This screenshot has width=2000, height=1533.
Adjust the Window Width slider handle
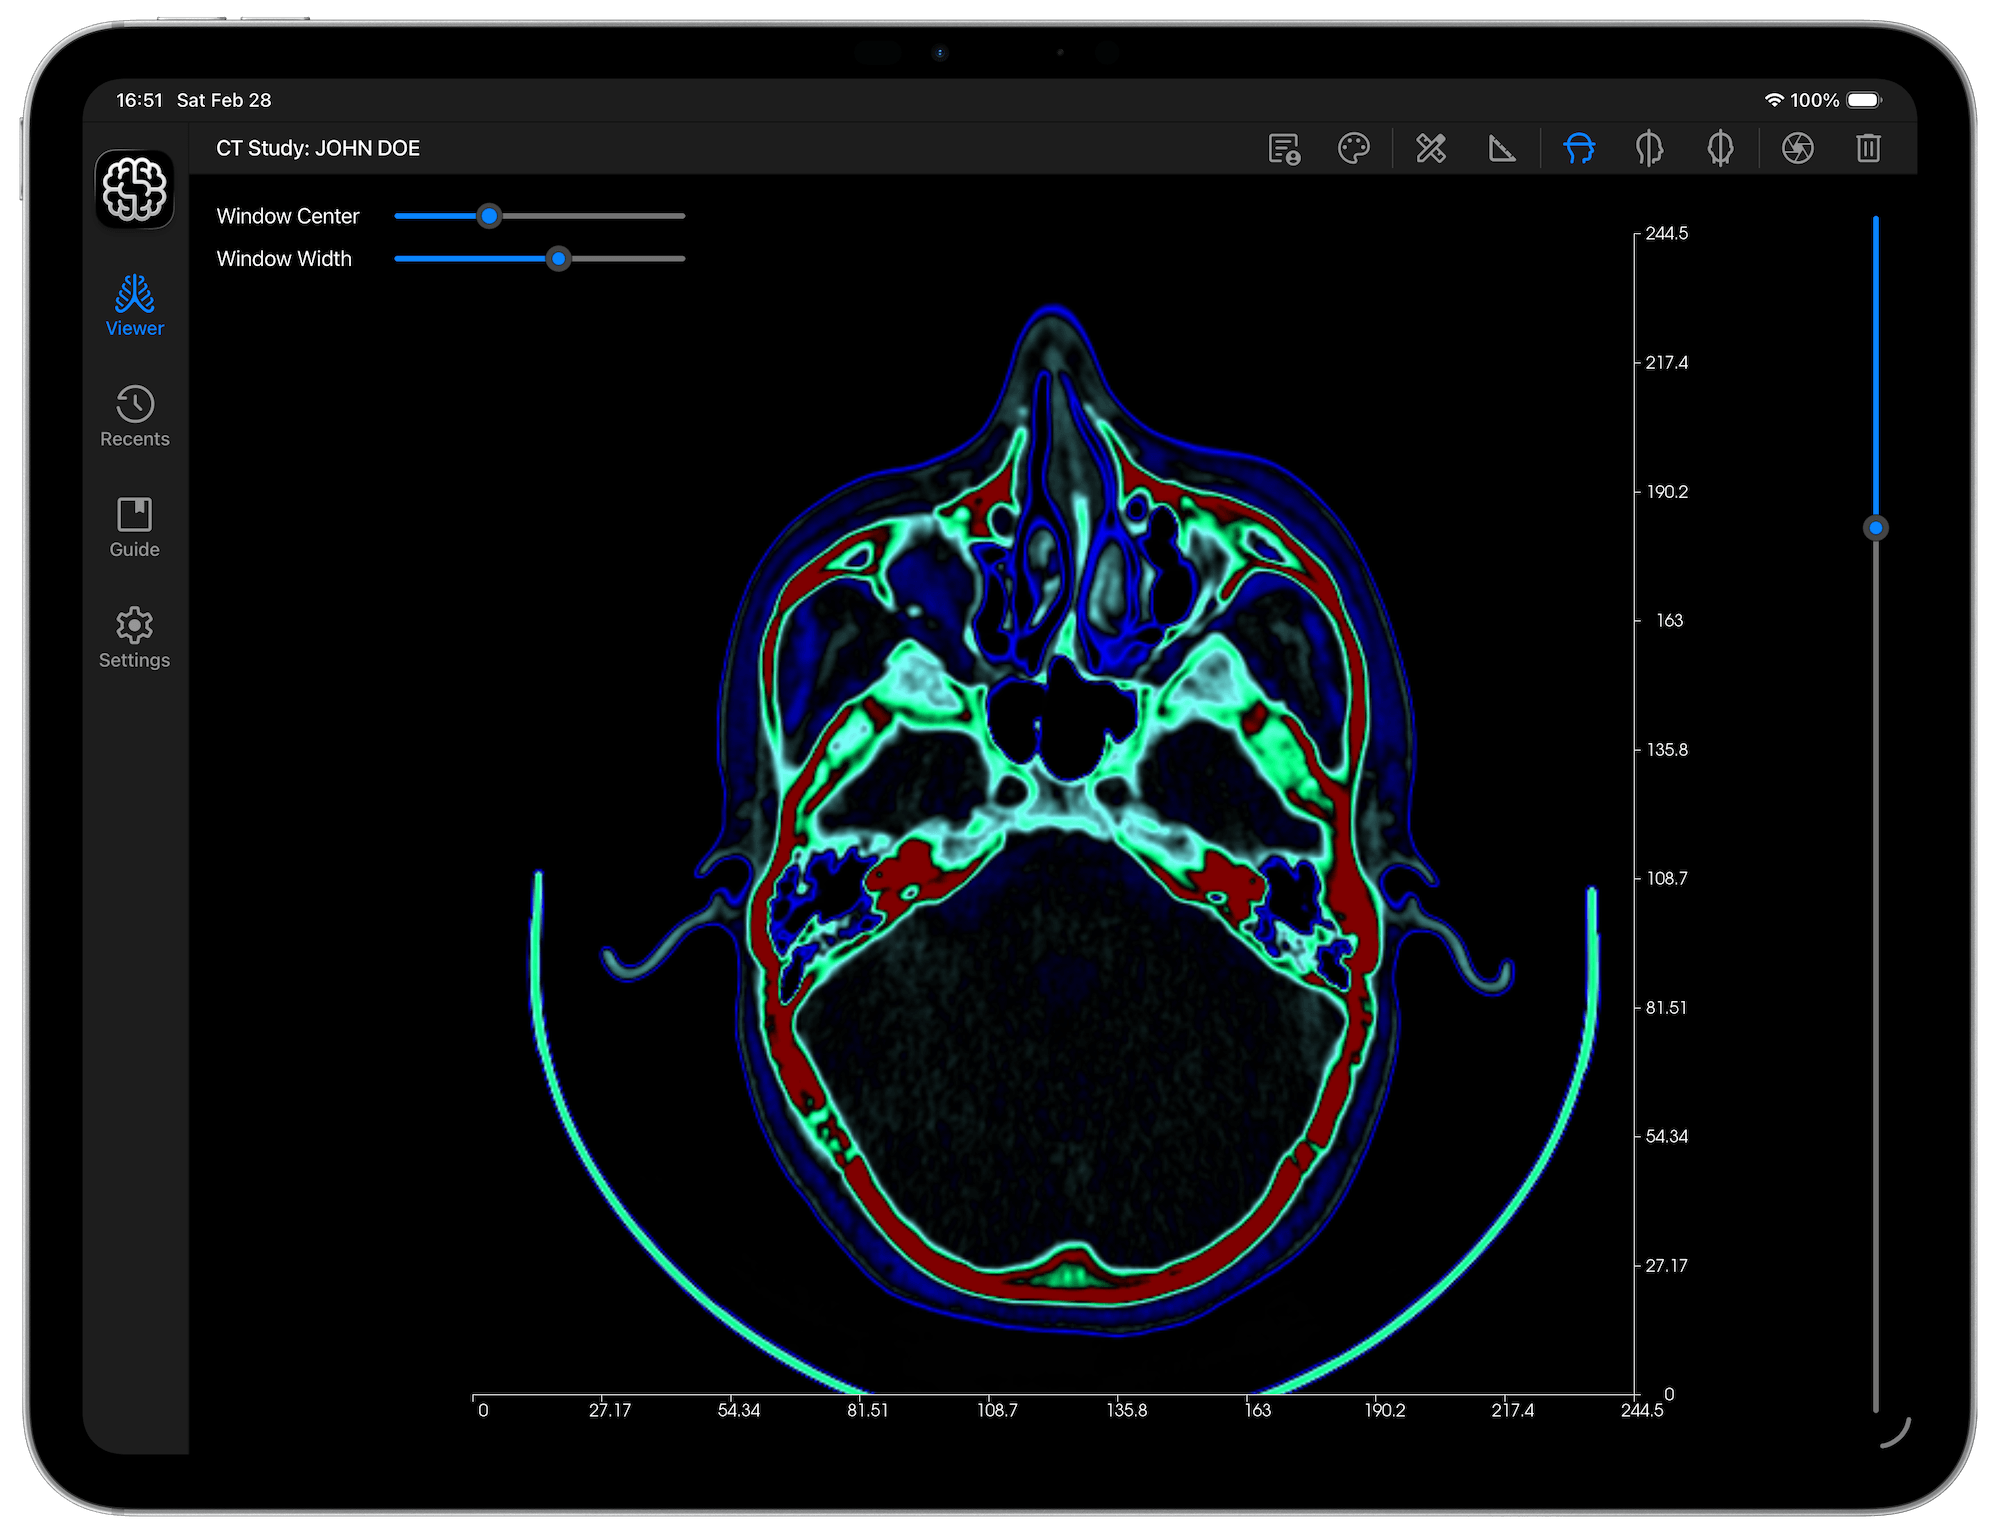pyautogui.click(x=559, y=259)
